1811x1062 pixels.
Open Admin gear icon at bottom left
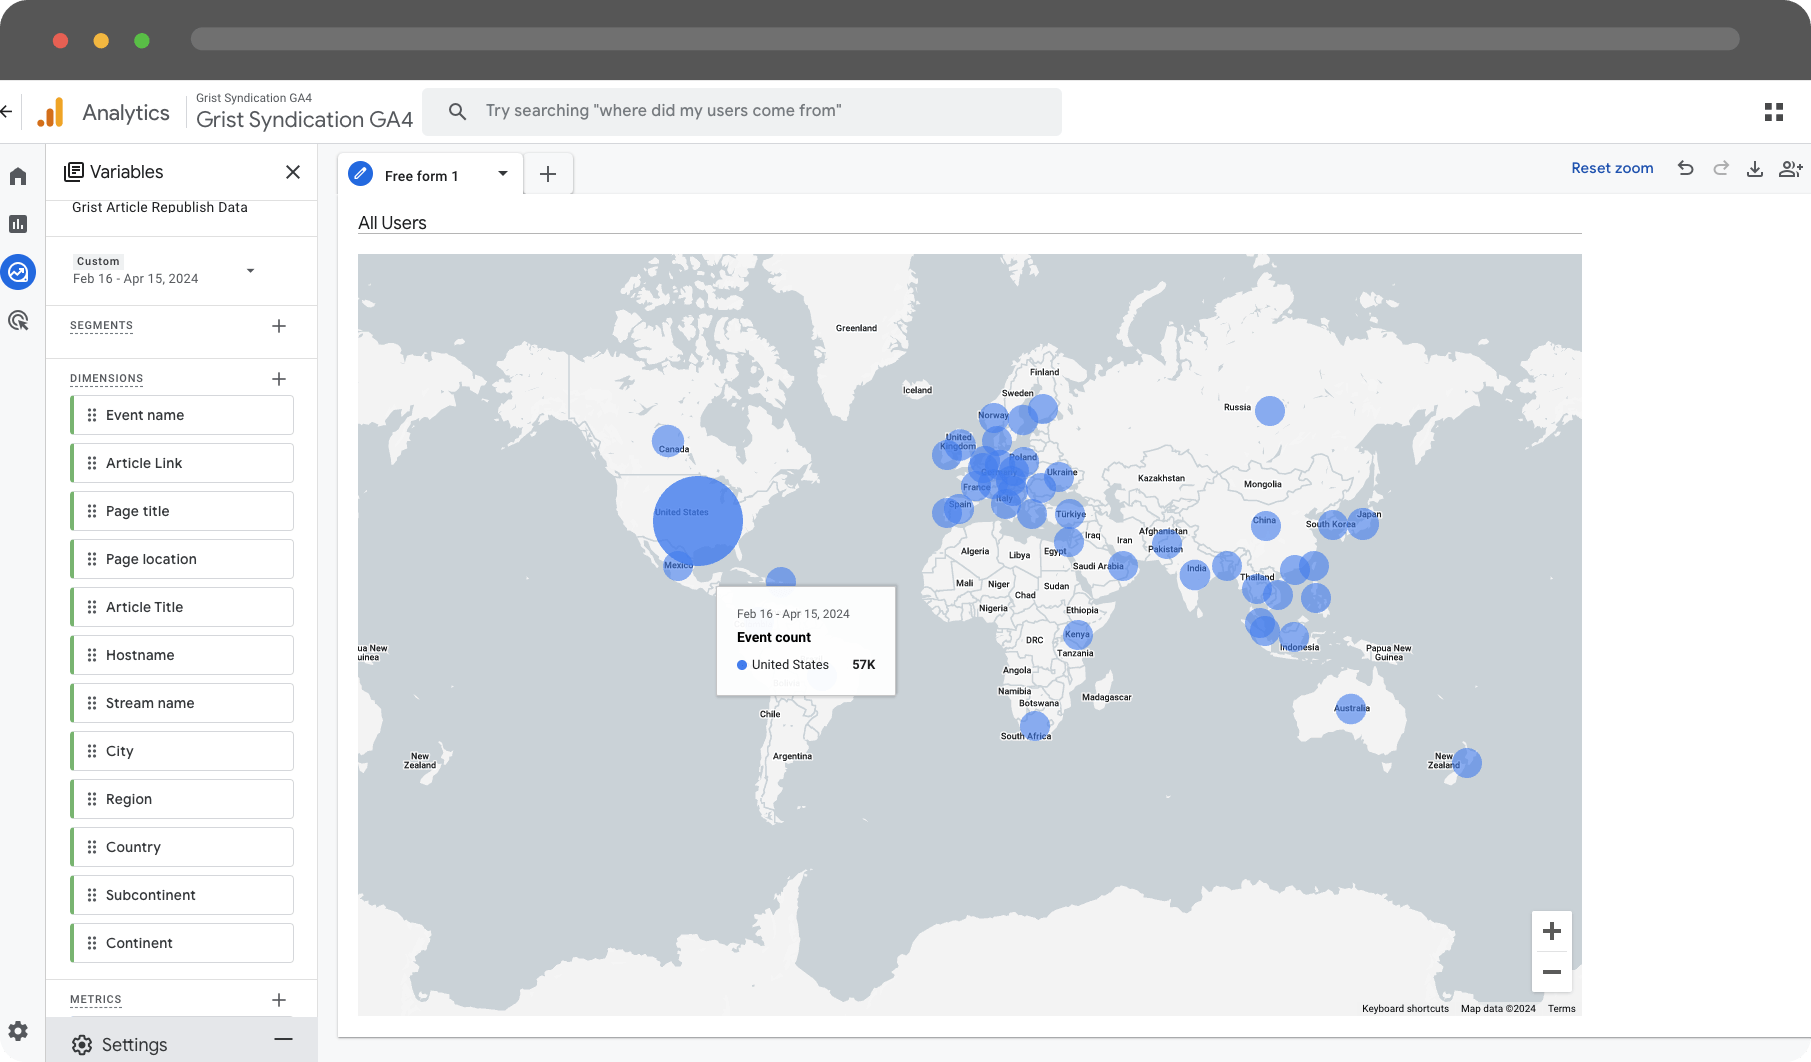18,1031
